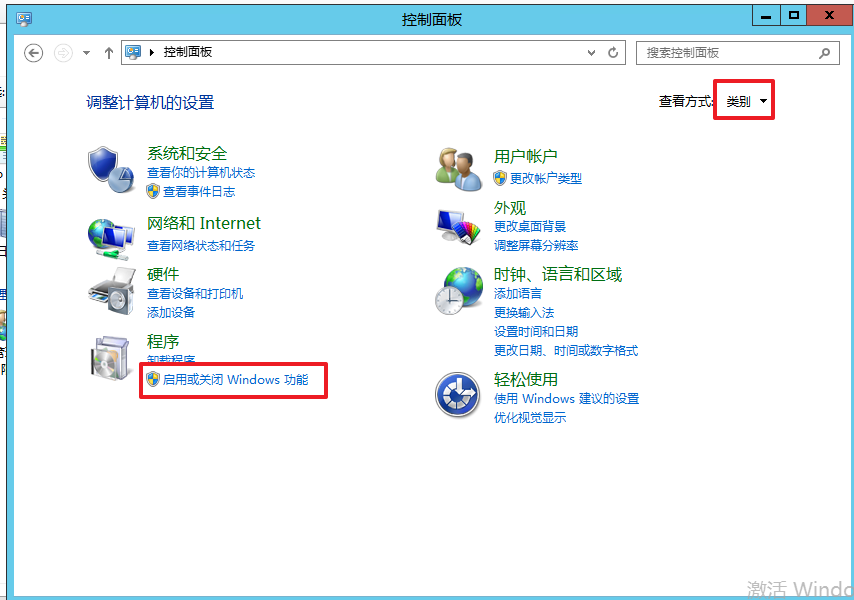Open the 硬件 category heading

[x=163, y=274]
